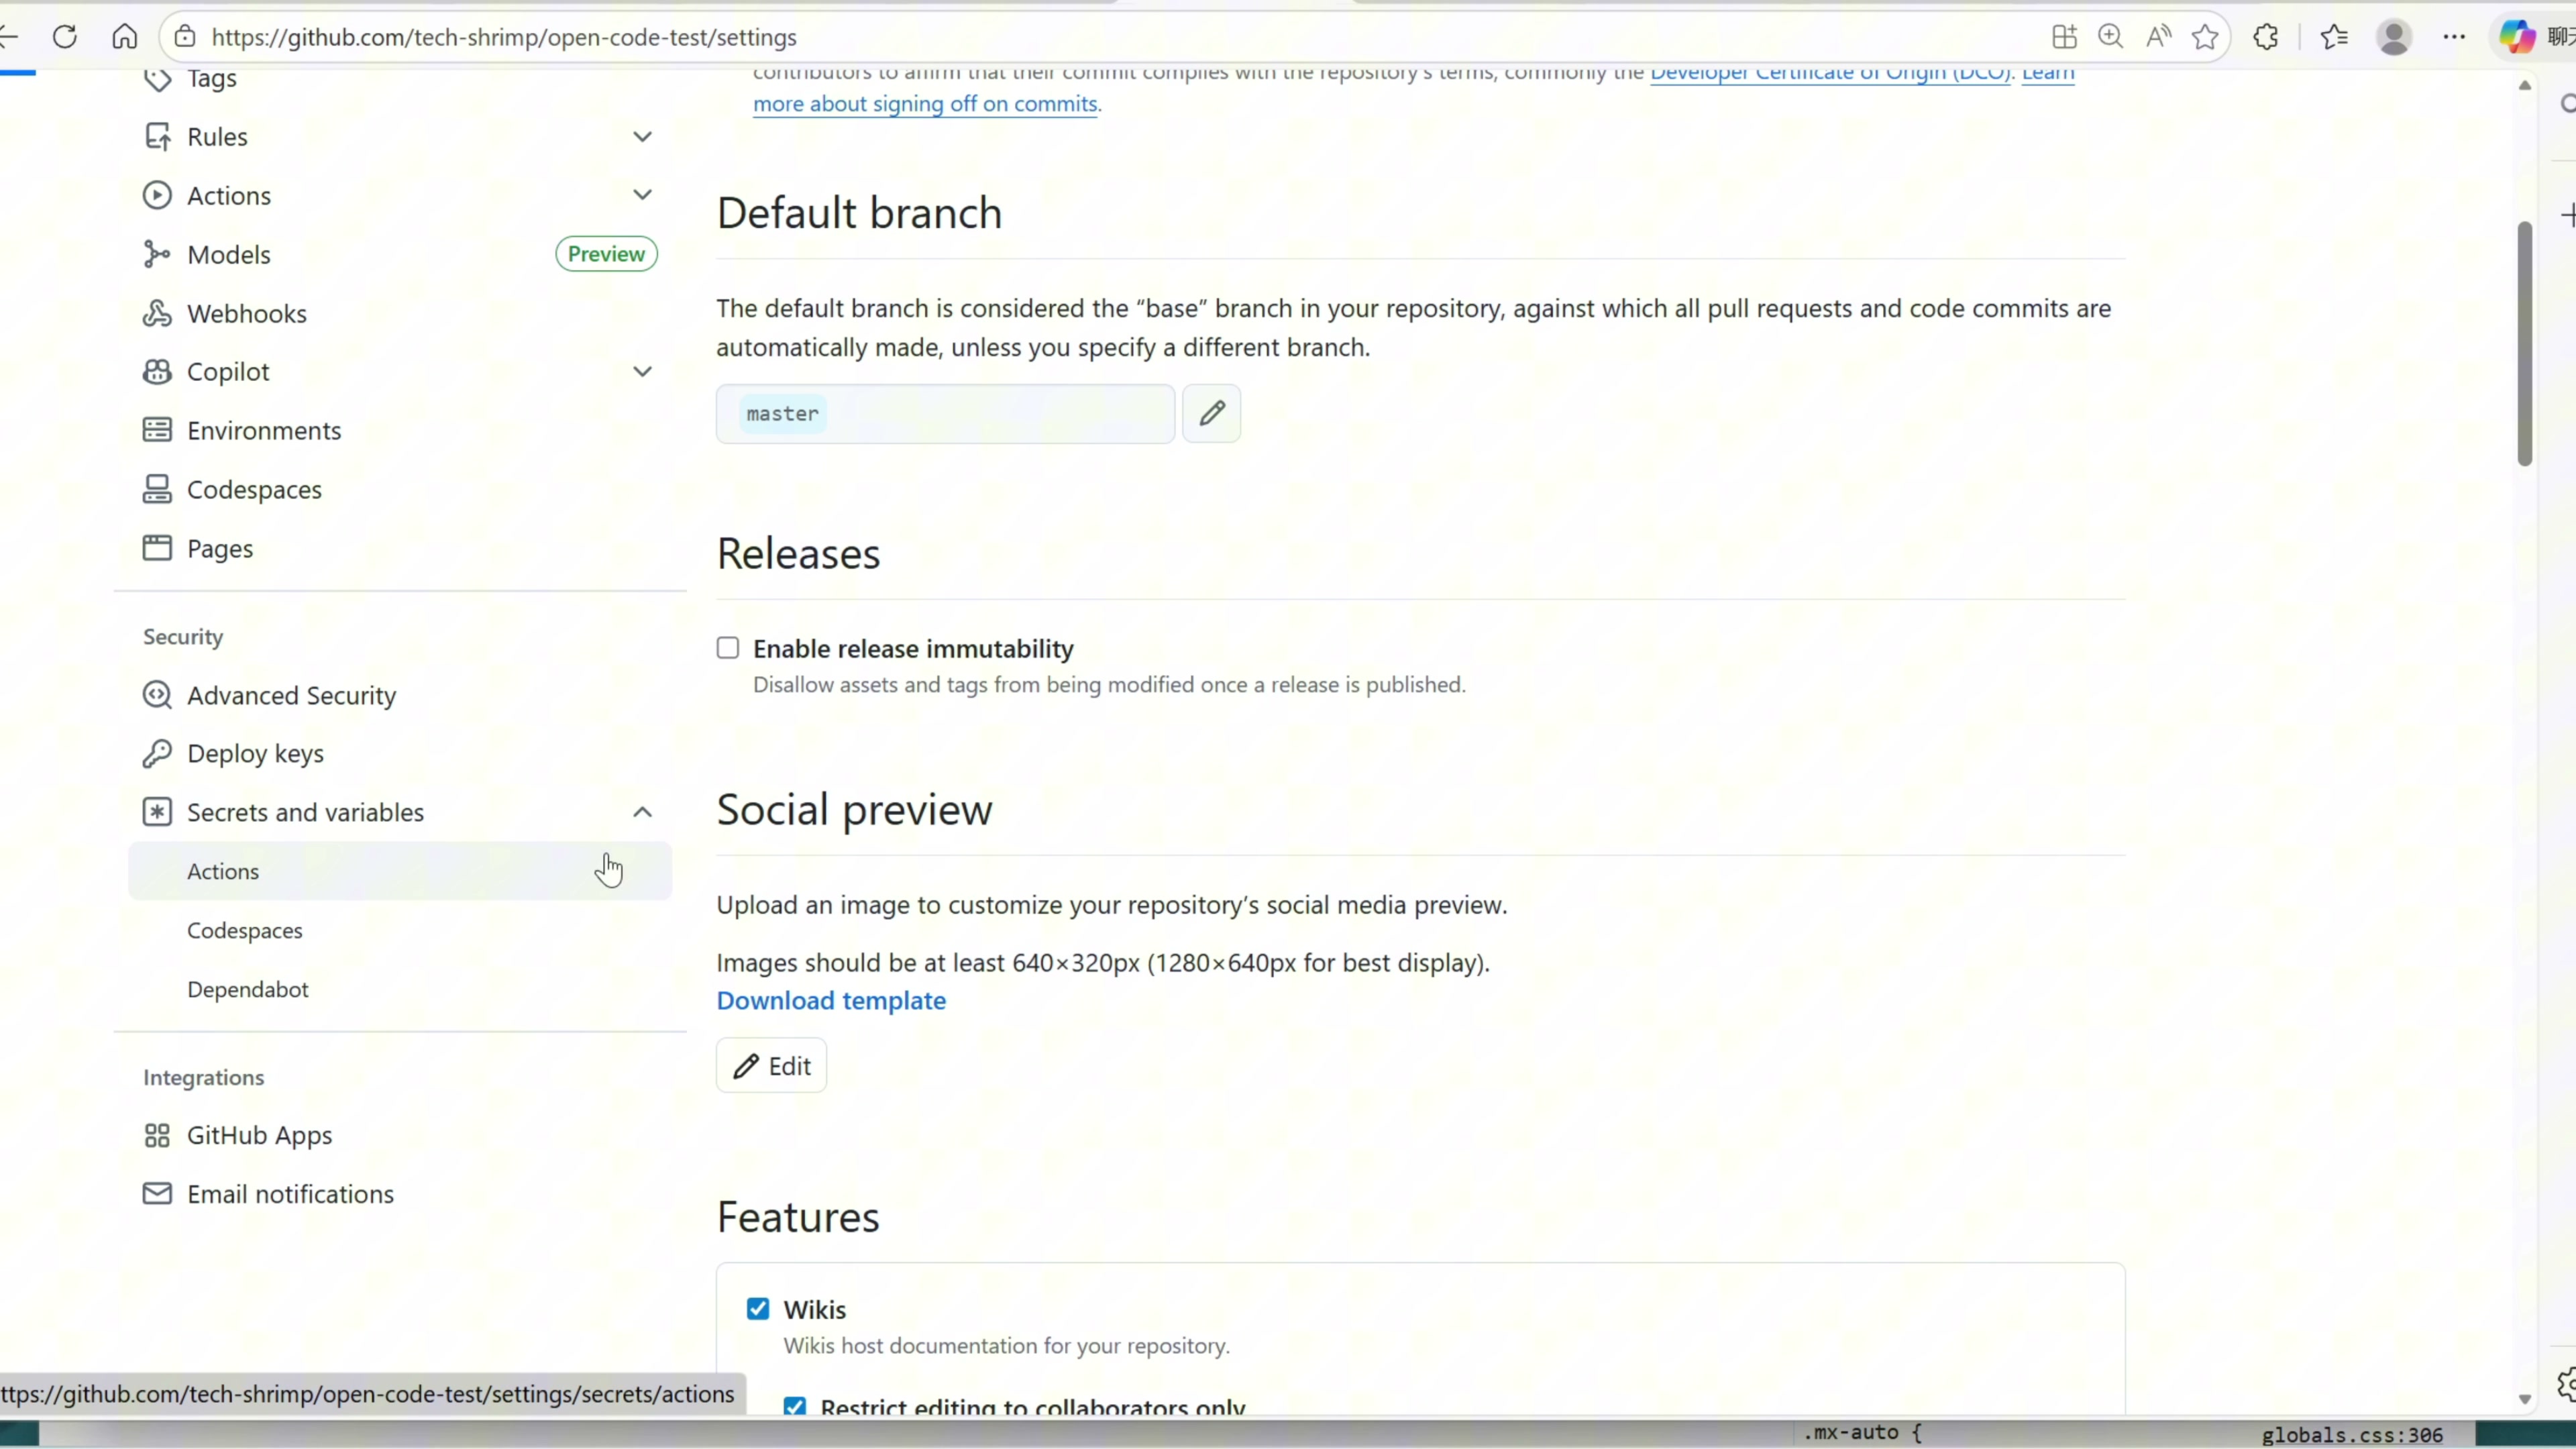Click the browser address bar URL
Screen dimensions: 2576x1449
(x=504, y=37)
